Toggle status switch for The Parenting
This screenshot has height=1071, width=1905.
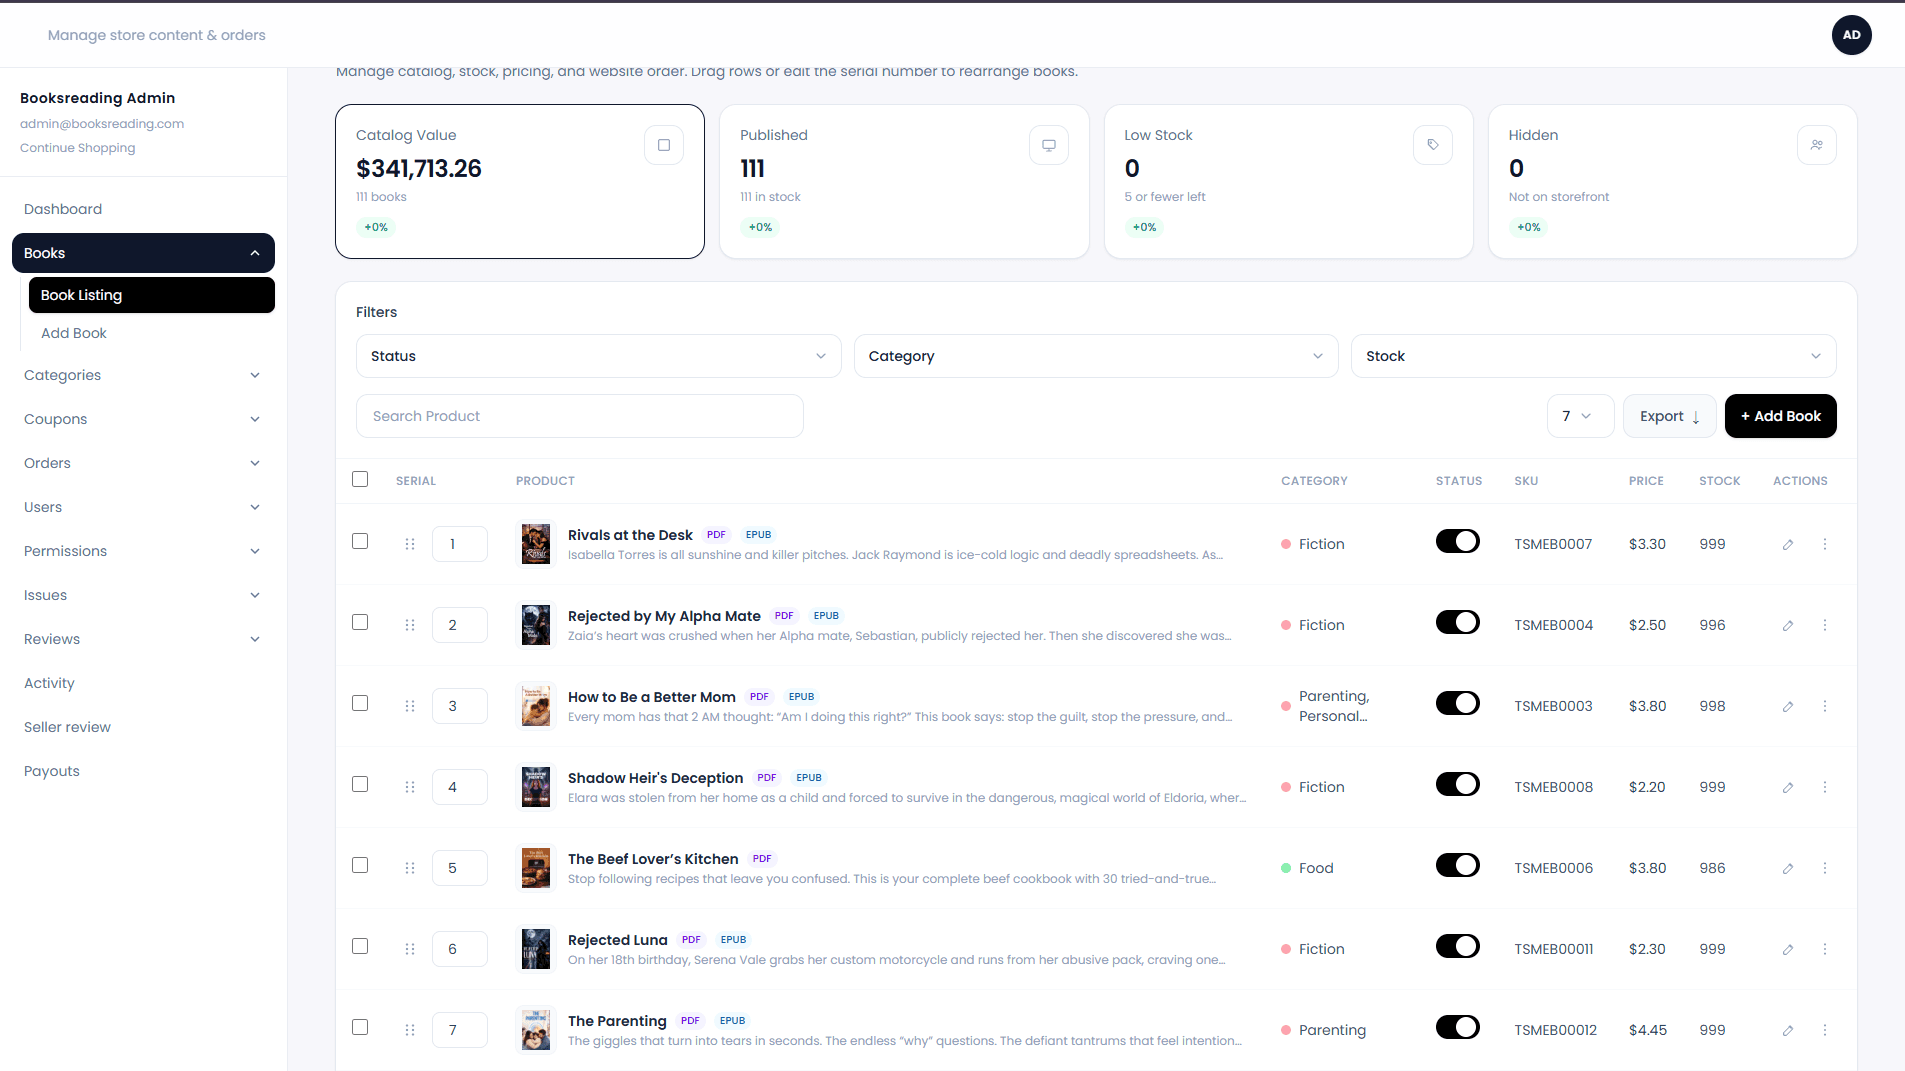click(x=1458, y=1027)
